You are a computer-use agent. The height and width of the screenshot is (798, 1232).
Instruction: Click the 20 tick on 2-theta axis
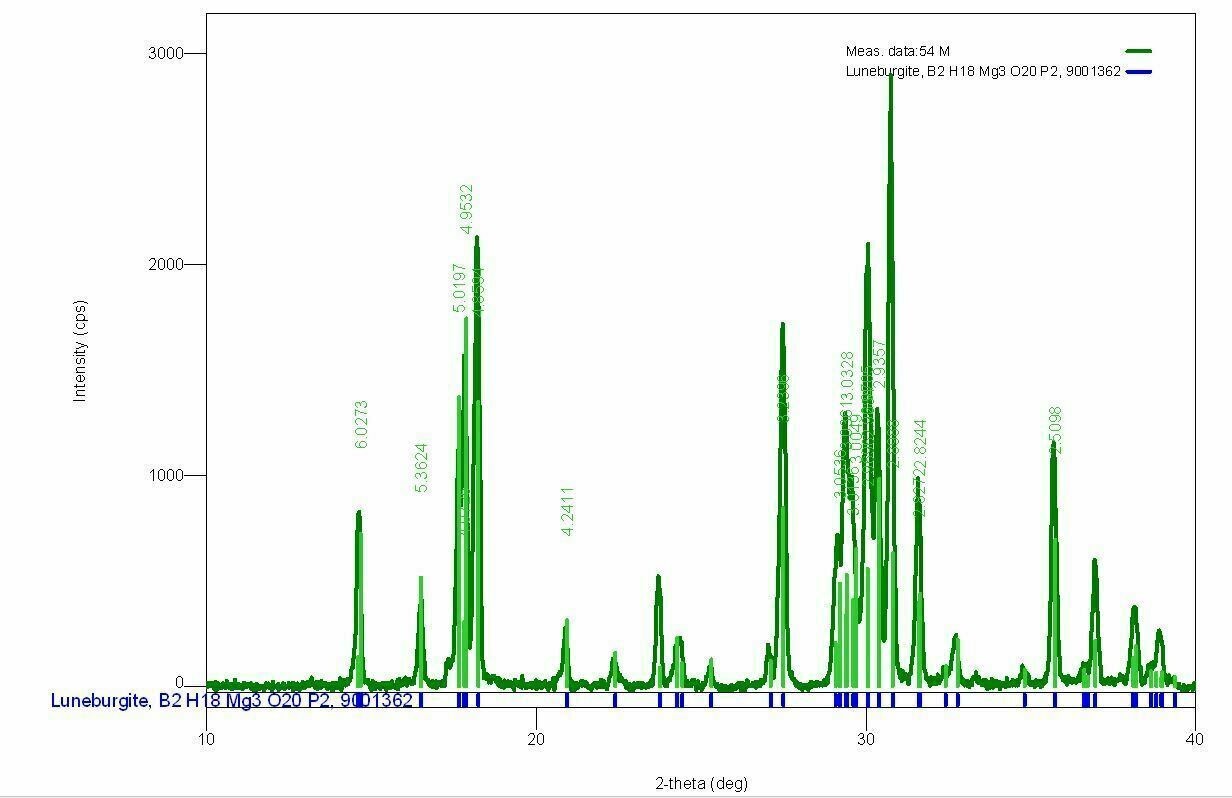536,739
